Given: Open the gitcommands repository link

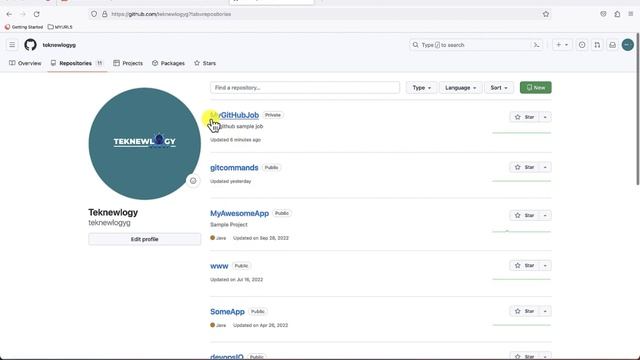Looking at the screenshot, I should [x=234, y=168].
